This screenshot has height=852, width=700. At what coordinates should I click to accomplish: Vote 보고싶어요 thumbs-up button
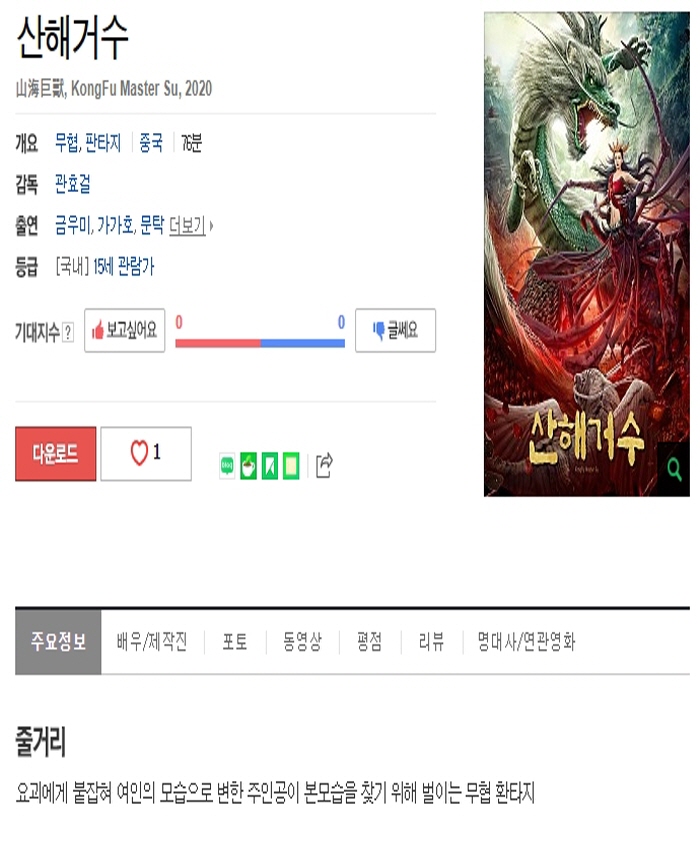point(124,330)
